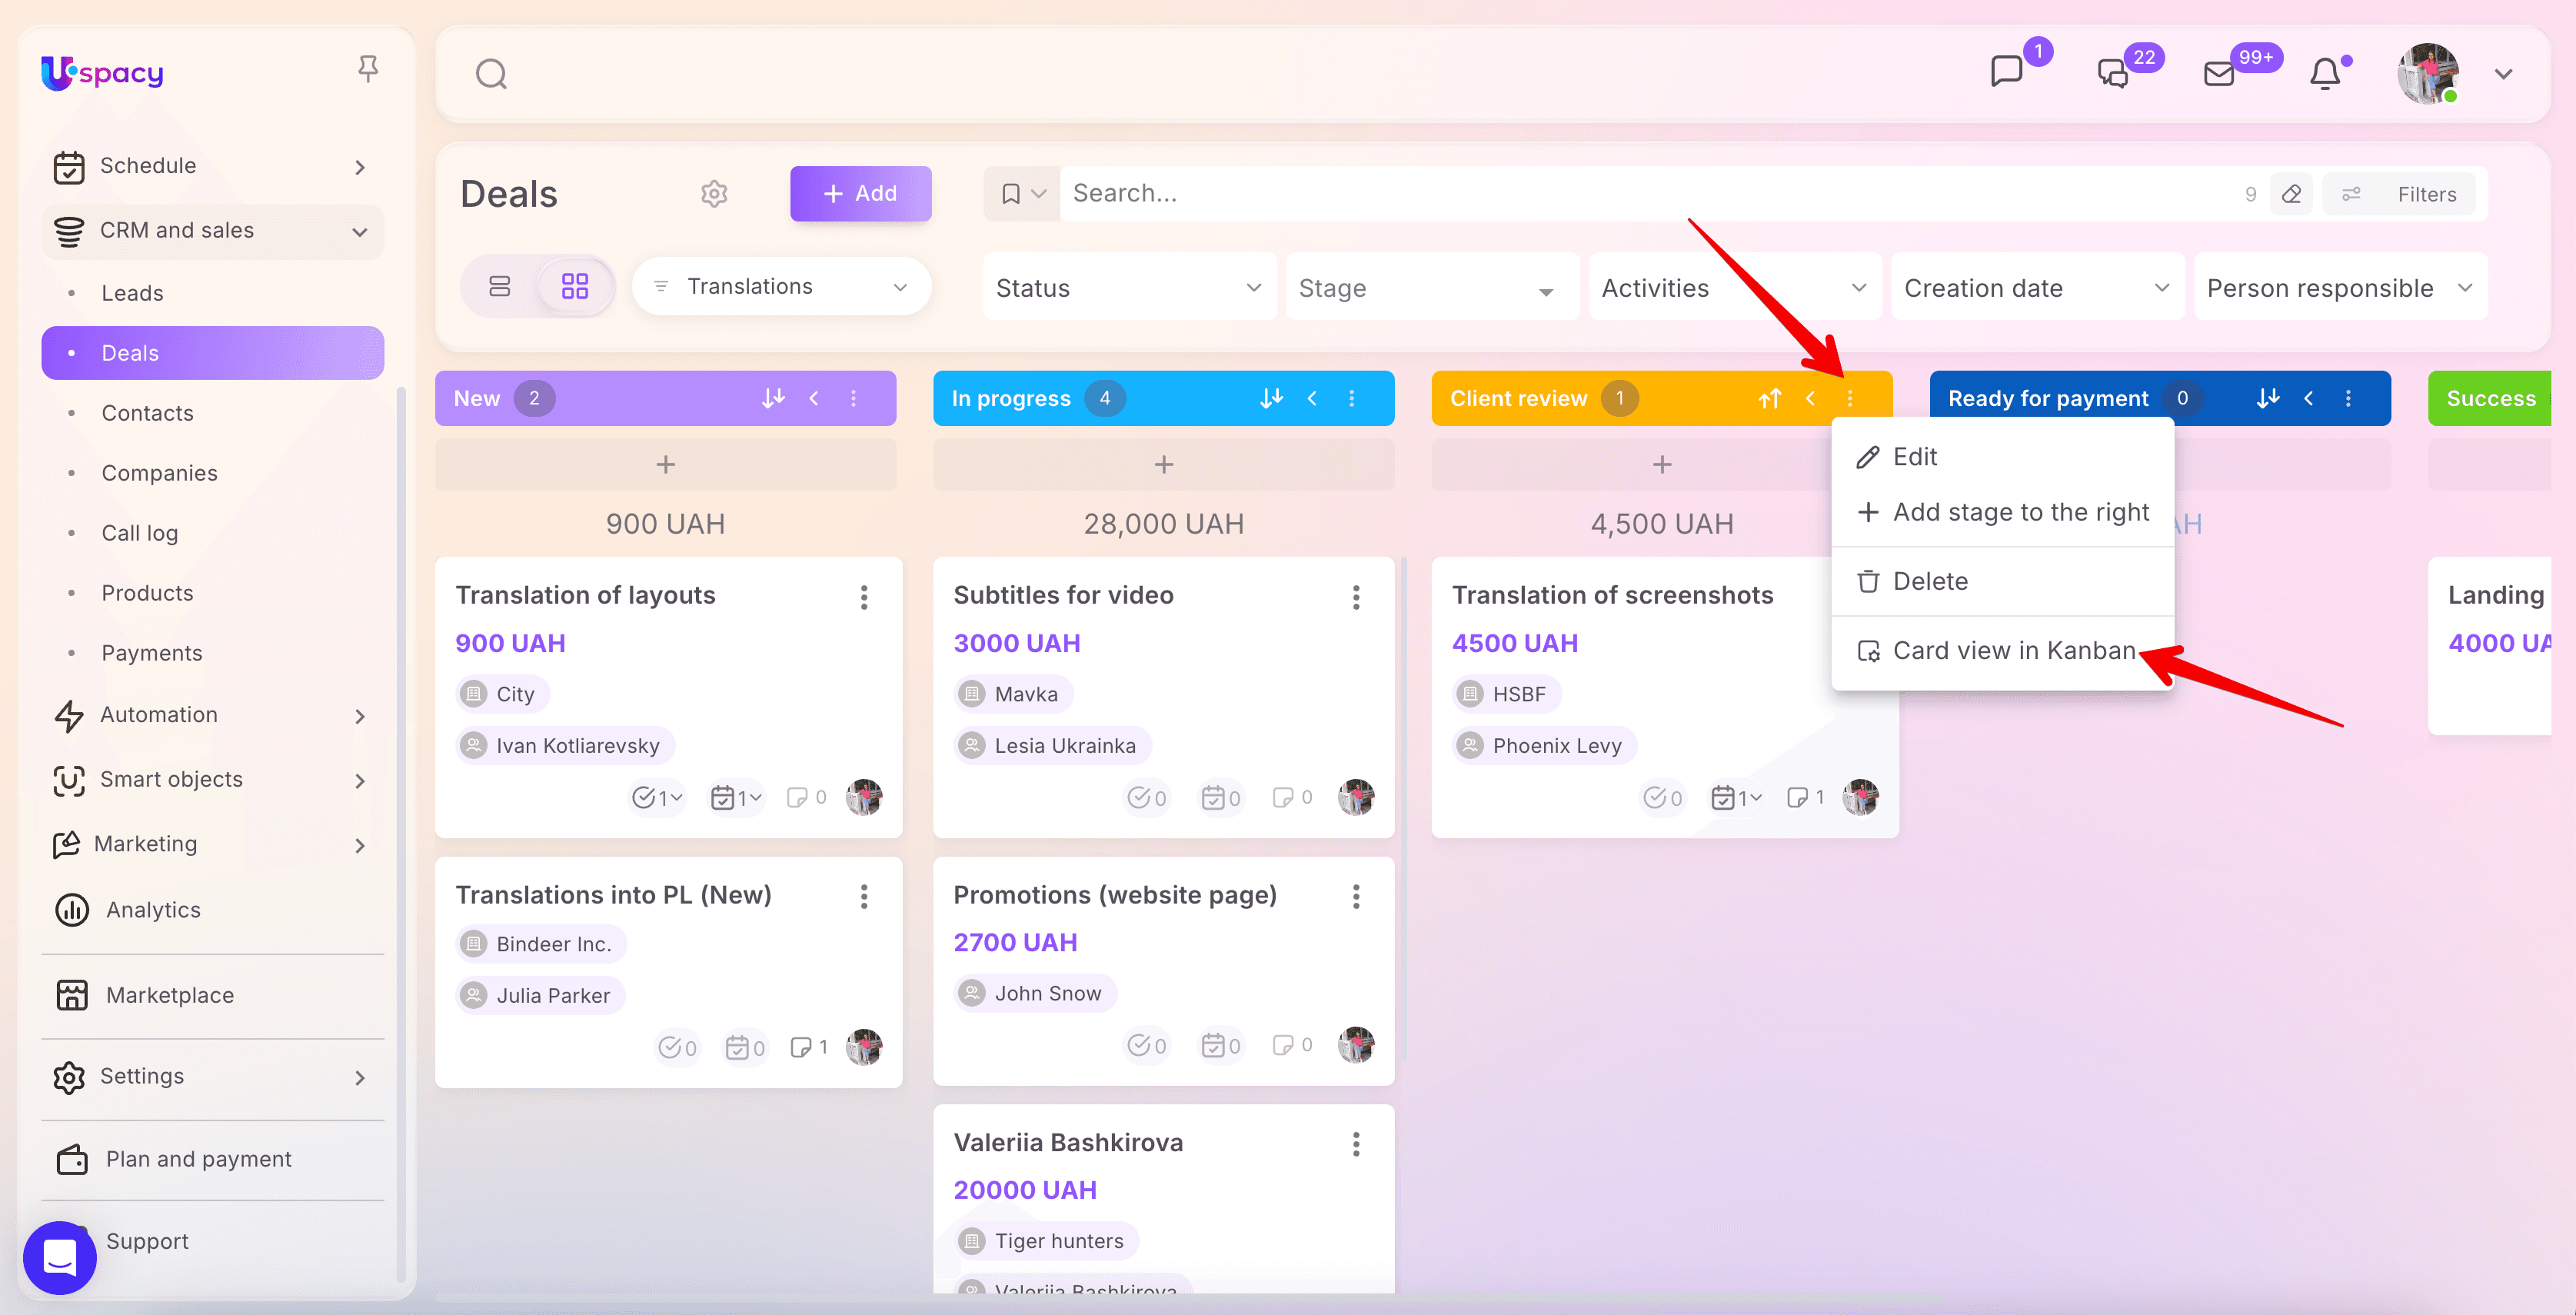Open the Status filter dropdown

[x=1129, y=288]
